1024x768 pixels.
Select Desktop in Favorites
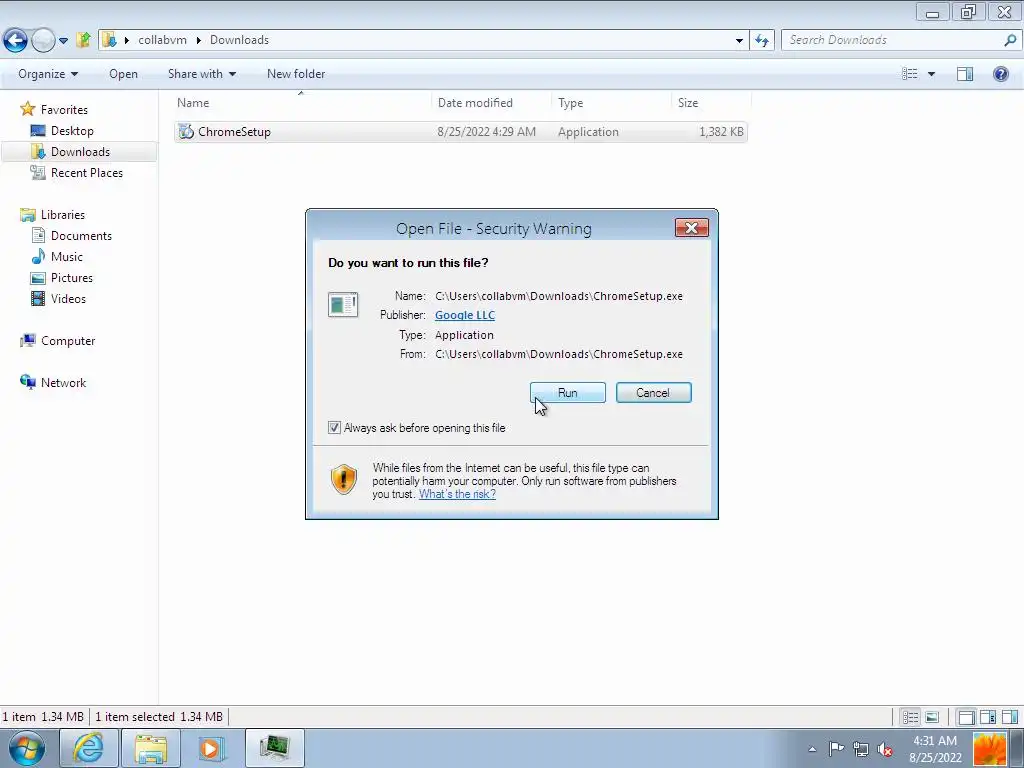coord(72,131)
